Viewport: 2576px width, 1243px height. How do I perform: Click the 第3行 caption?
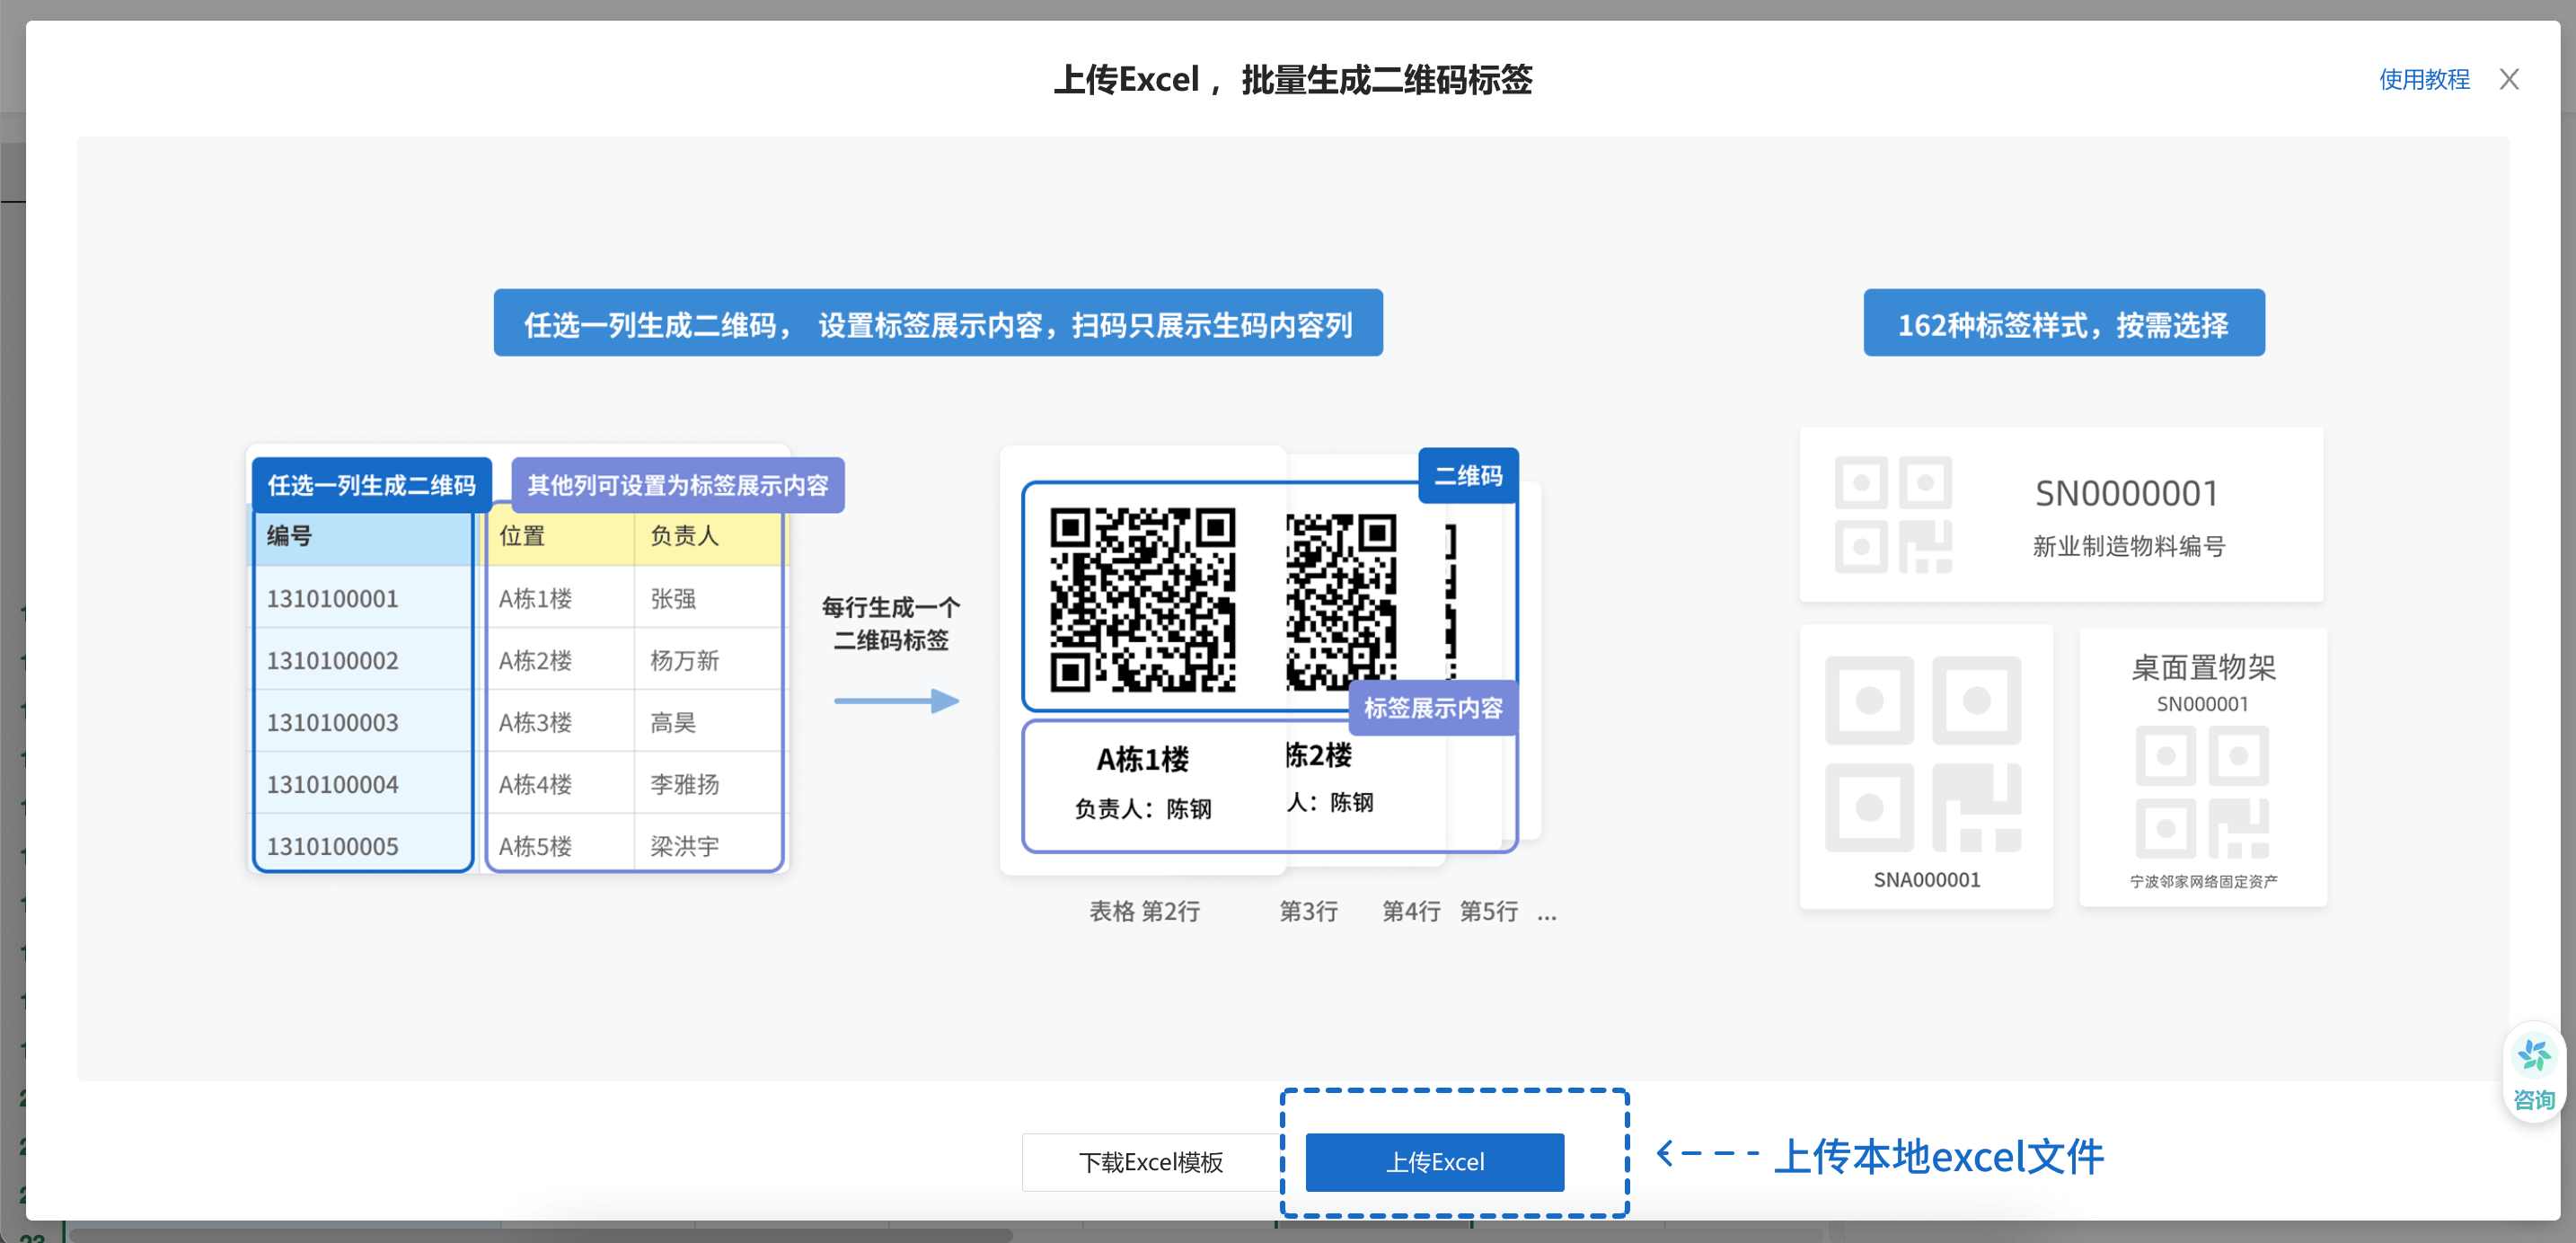[1308, 911]
